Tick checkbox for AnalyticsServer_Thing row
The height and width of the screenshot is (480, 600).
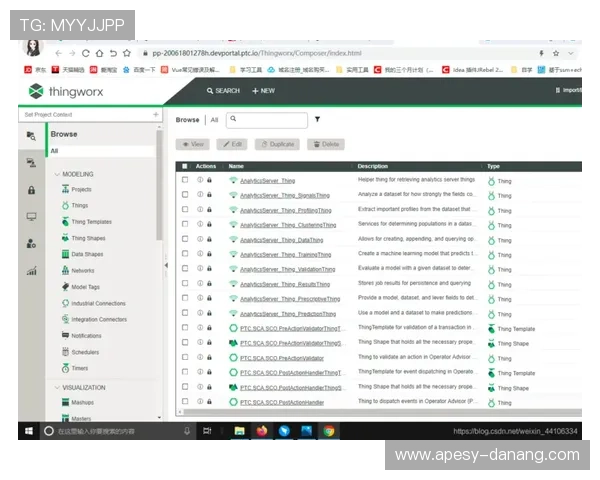click(184, 181)
